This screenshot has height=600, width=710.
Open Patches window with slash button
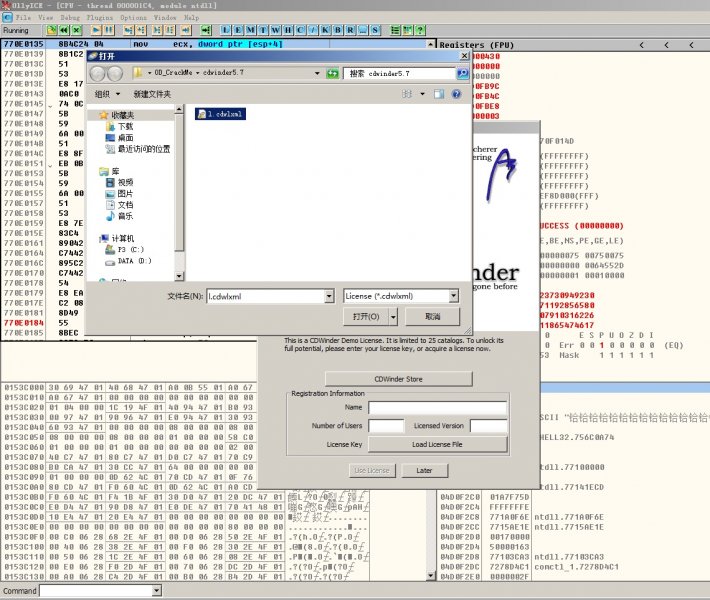click(x=313, y=30)
